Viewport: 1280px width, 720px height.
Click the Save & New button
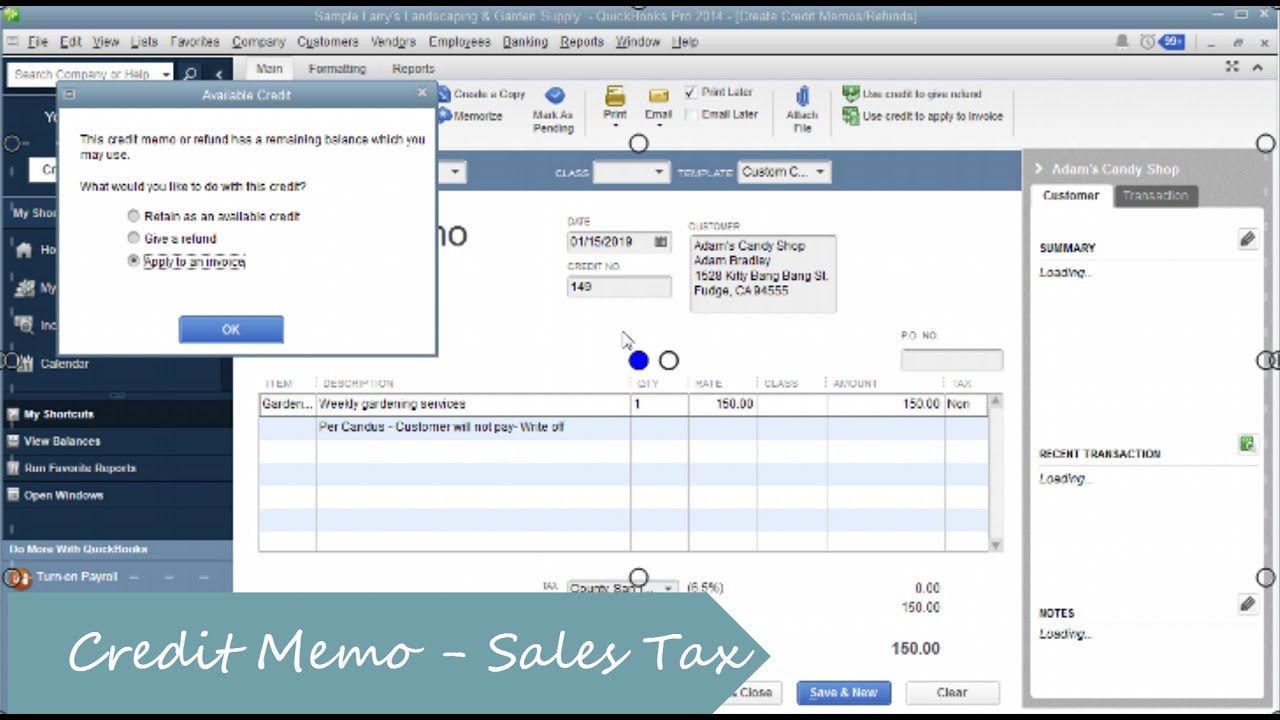point(844,692)
